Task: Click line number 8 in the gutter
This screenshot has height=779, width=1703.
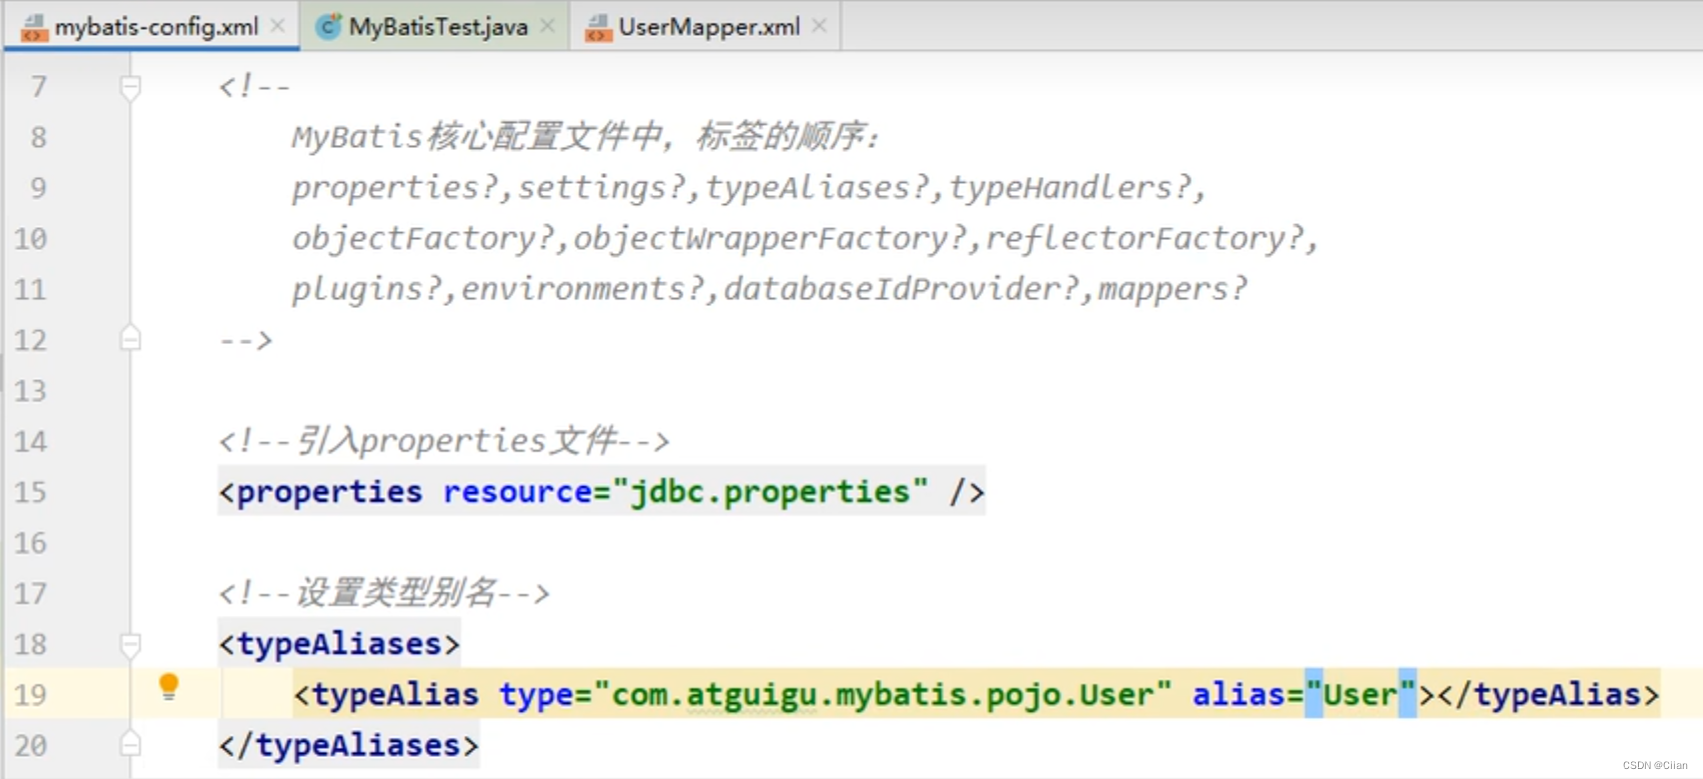Action: pos(38,137)
